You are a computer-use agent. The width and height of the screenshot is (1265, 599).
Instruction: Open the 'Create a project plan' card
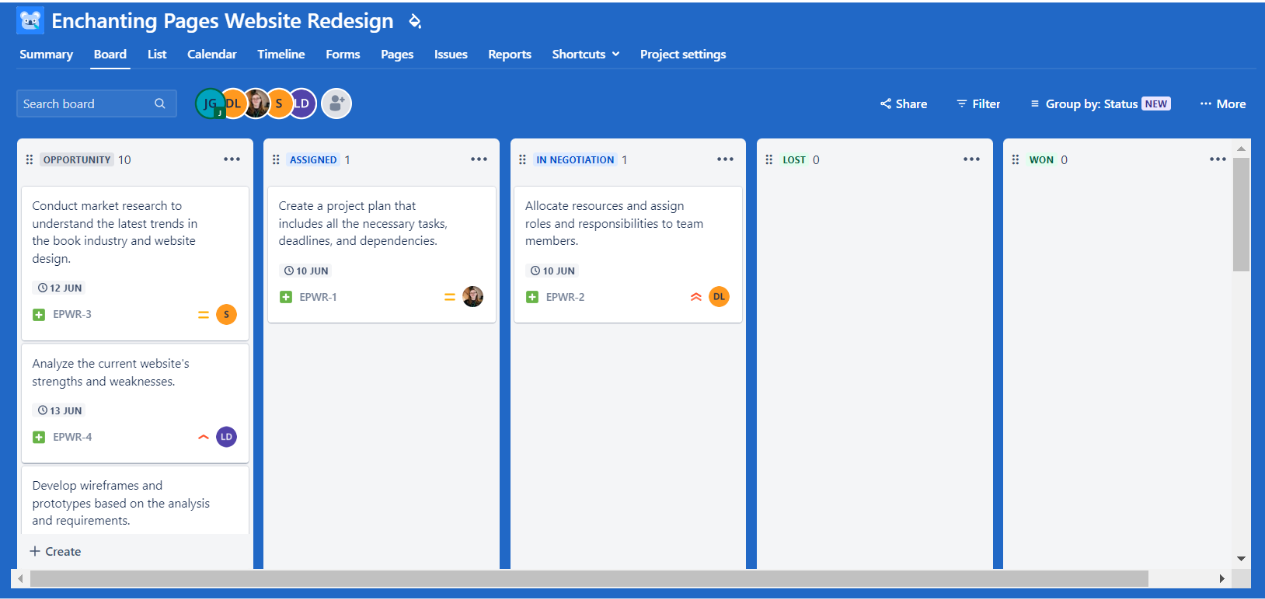[x=382, y=254]
